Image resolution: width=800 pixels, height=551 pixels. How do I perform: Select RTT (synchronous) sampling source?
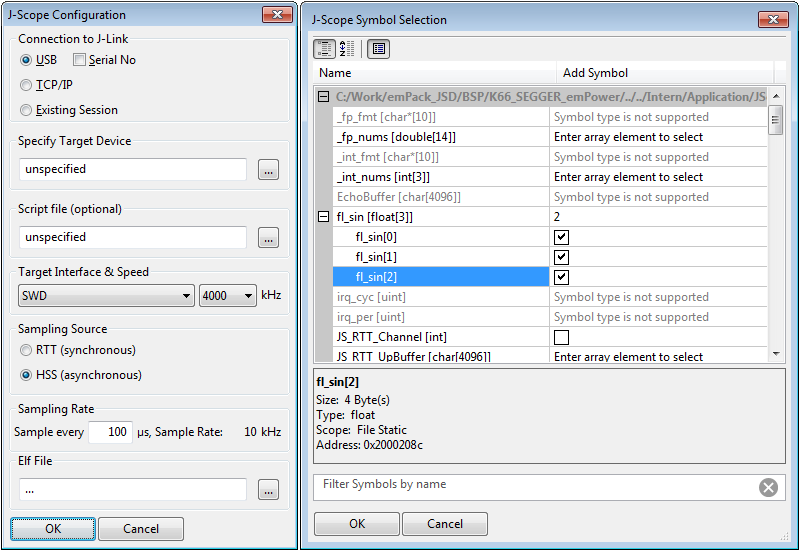[26, 350]
